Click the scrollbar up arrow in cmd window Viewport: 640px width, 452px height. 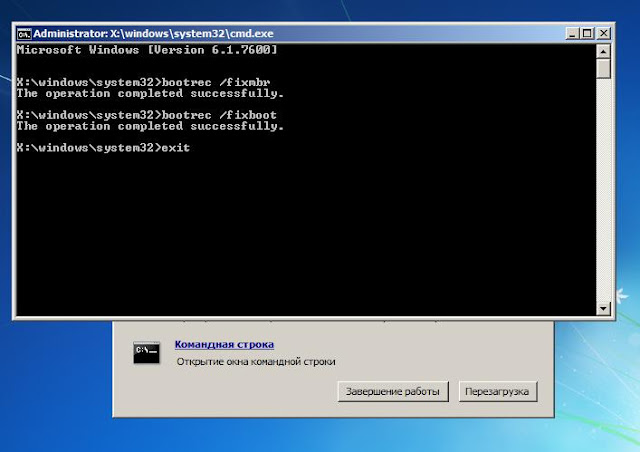click(x=603, y=51)
